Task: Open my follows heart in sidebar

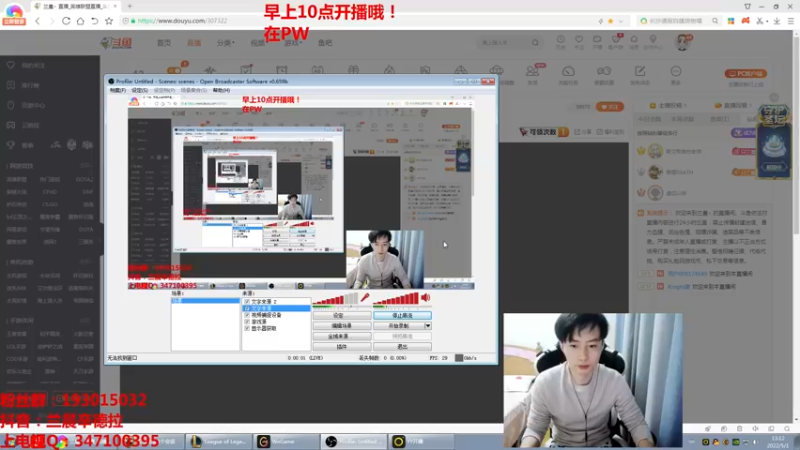Action: pos(11,65)
